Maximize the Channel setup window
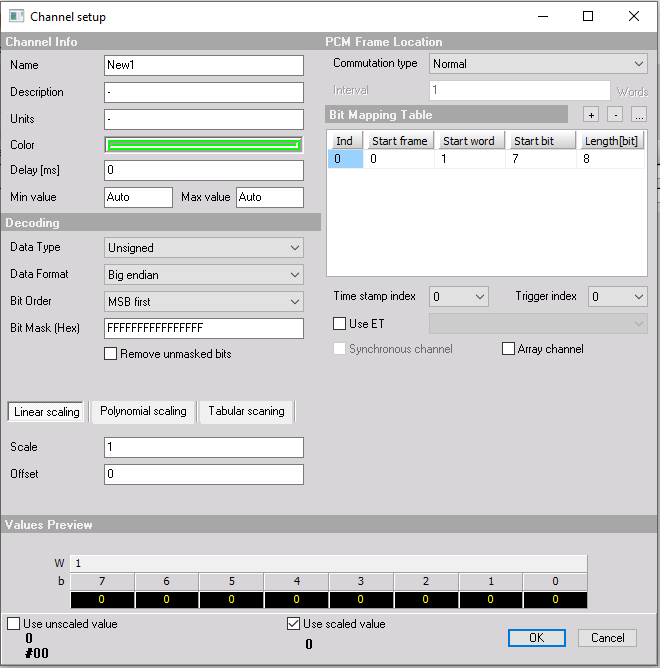The image size is (660, 668). 588,17
